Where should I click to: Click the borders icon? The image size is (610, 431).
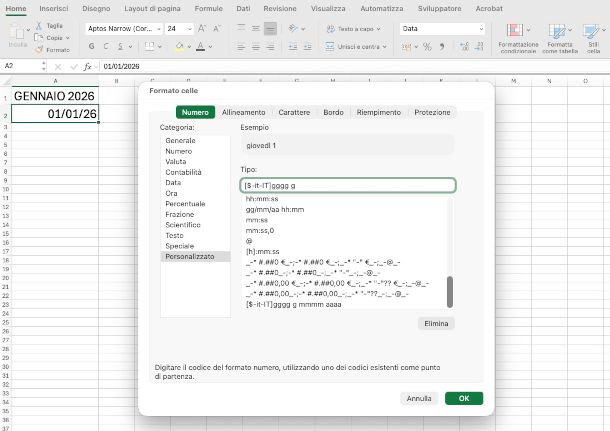click(149, 46)
